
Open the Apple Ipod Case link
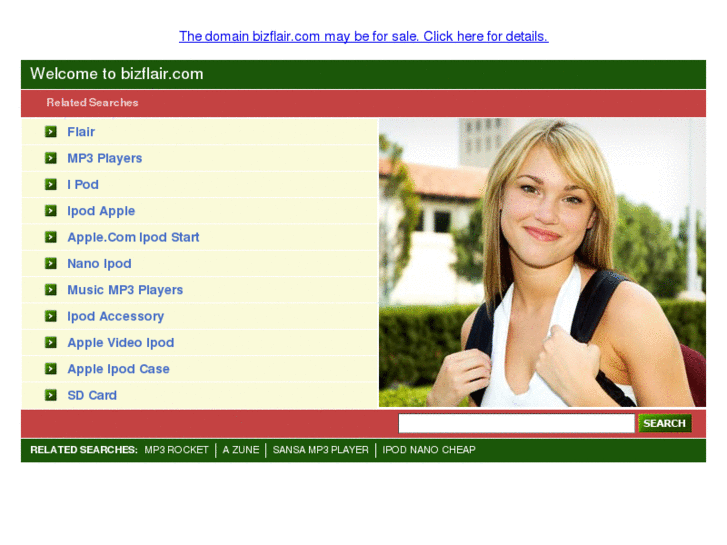tap(118, 369)
